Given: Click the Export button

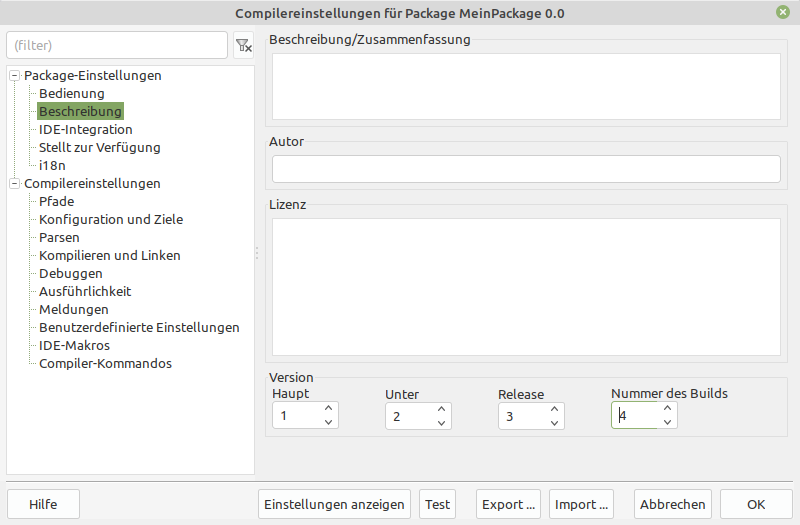Looking at the screenshot, I should tap(508, 504).
